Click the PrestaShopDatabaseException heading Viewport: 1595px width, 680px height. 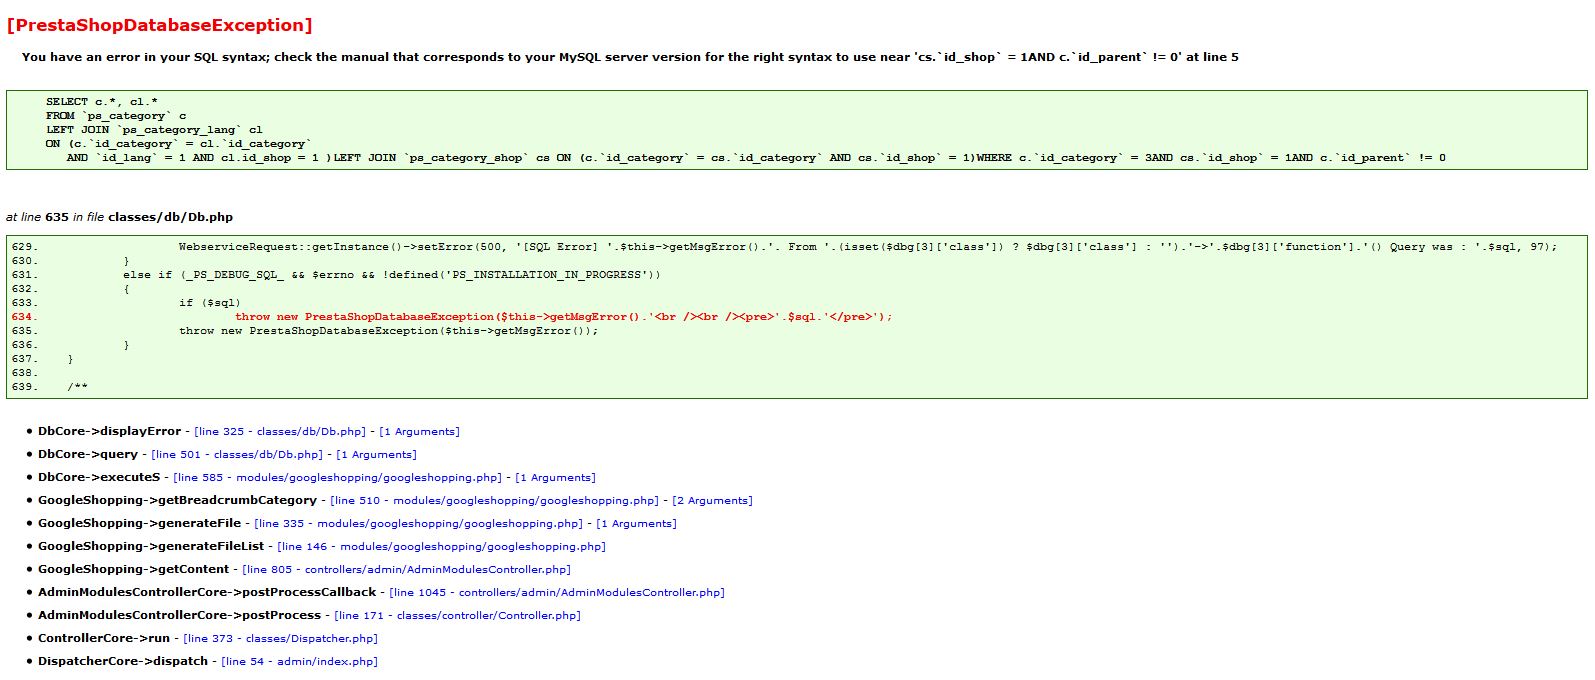(x=159, y=25)
